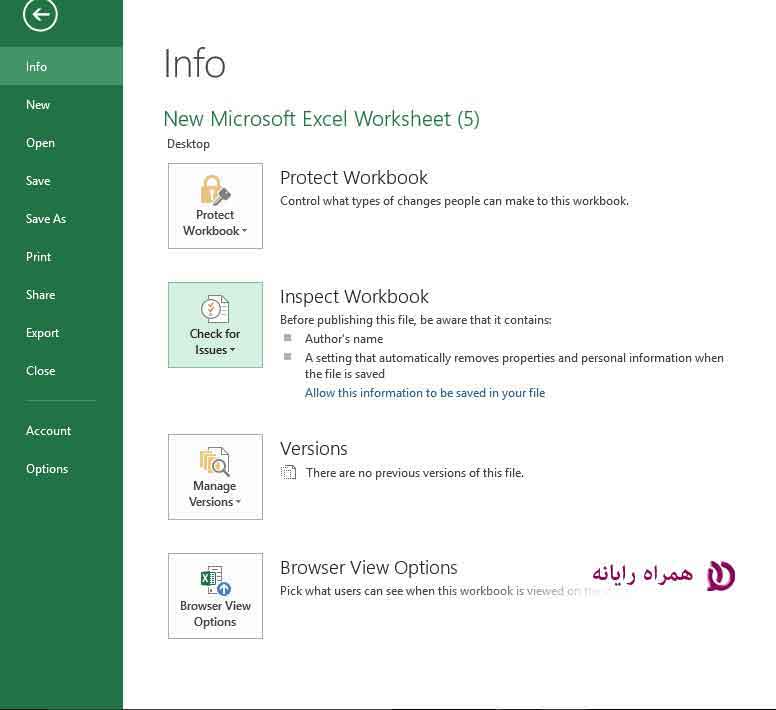The width and height of the screenshot is (776, 710).
Task: Click 'Before publishing this file' text
Action: pyautogui.click(x=416, y=320)
